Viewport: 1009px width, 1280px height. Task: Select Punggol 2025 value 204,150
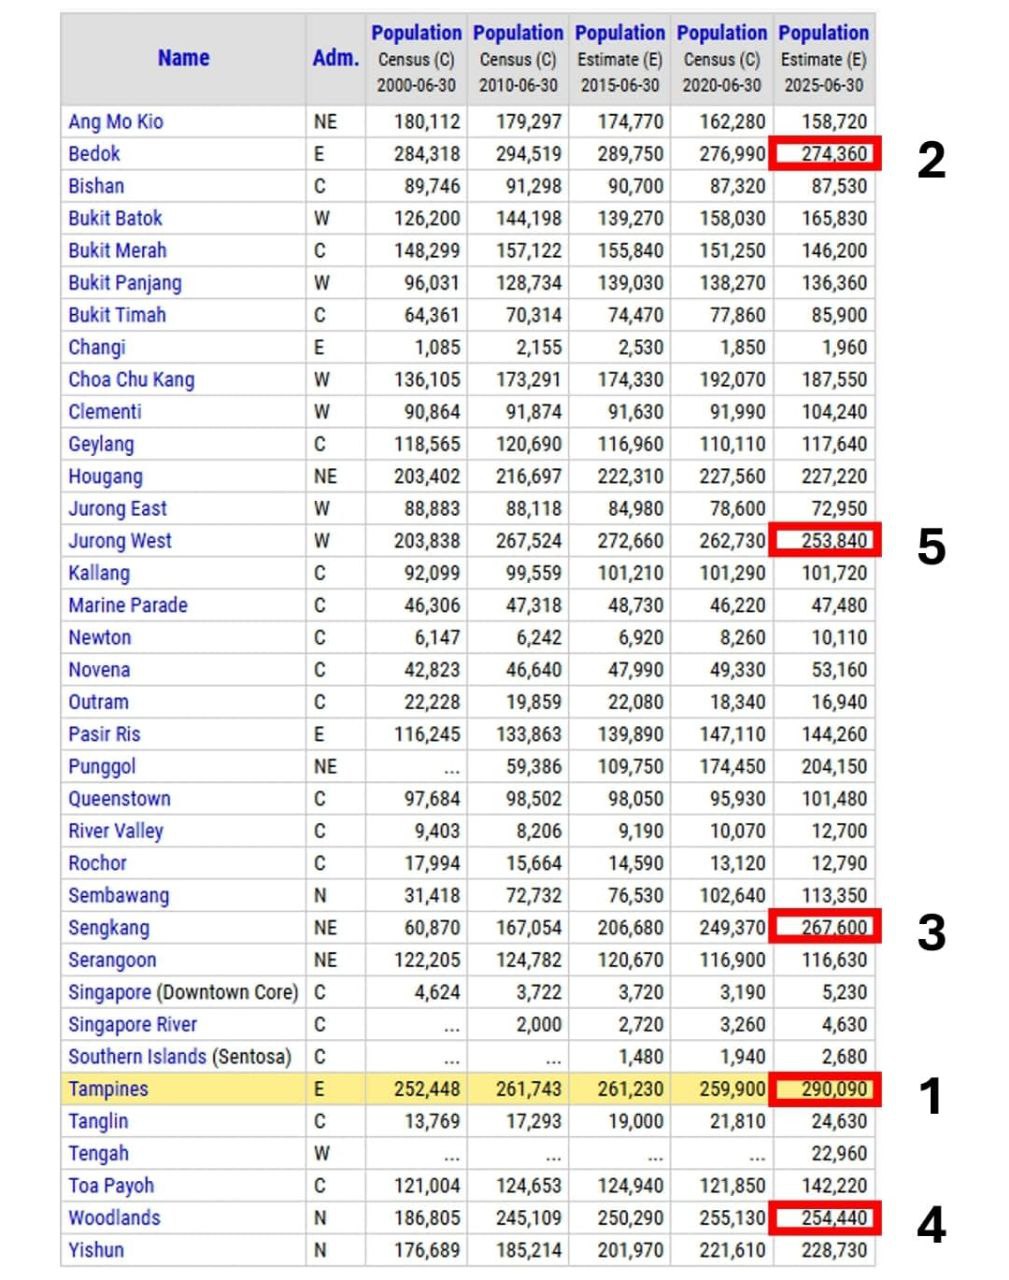[x=834, y=766]
